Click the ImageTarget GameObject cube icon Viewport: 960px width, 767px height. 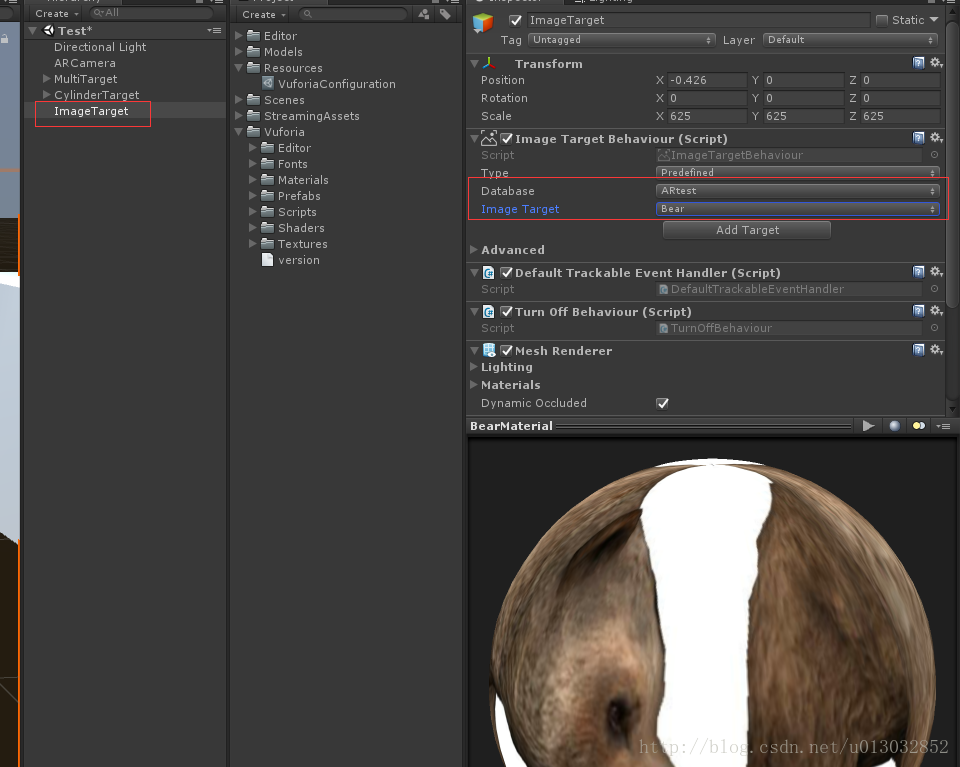484,20
